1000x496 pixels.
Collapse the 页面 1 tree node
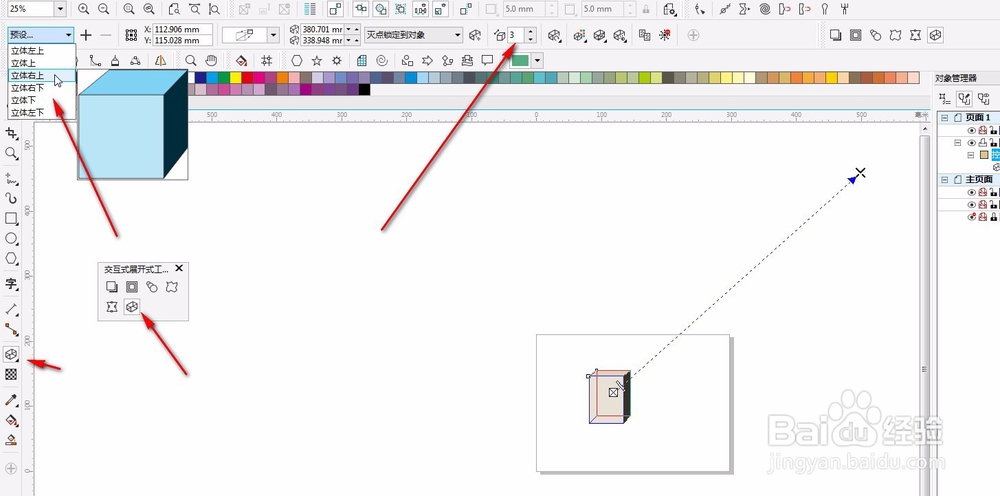coord(944,118)
